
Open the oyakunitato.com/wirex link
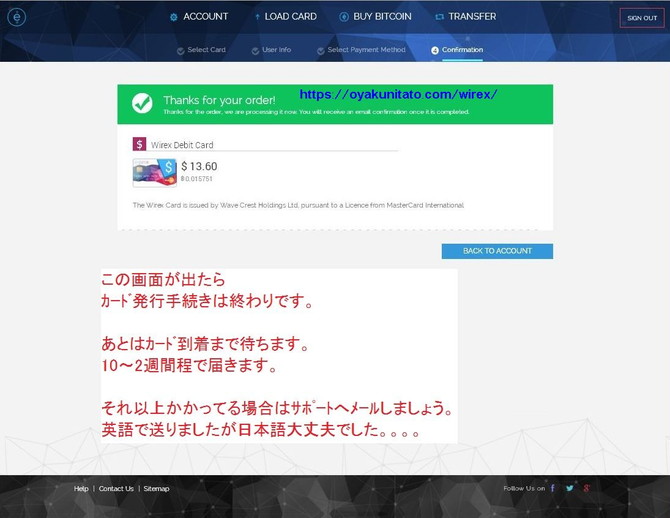click(398, 94)
